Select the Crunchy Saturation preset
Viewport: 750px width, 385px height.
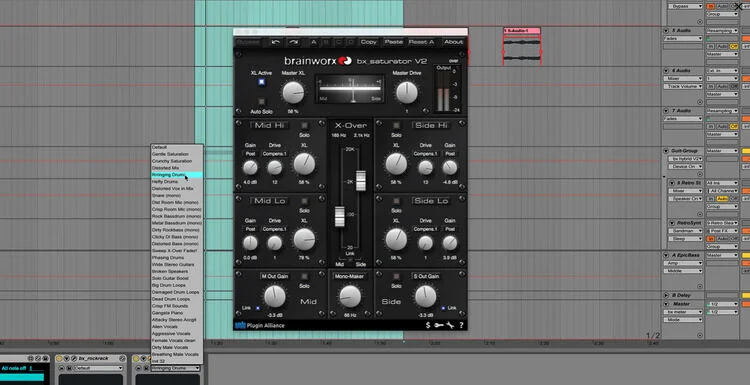click(x=177, y=161)
